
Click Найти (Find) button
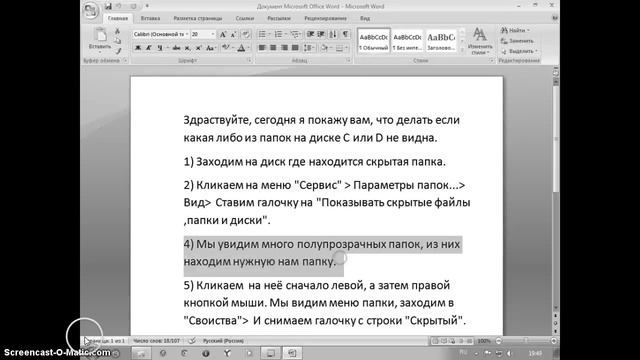[x=515, y=30]
